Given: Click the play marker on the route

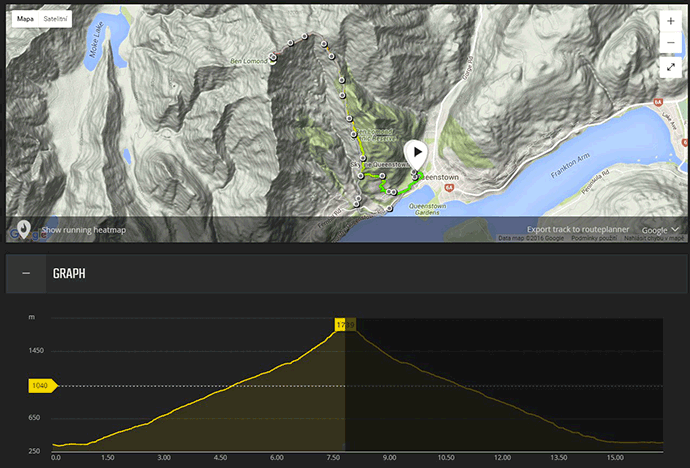Looking at the screenshot, I should [x=416, y=154].
